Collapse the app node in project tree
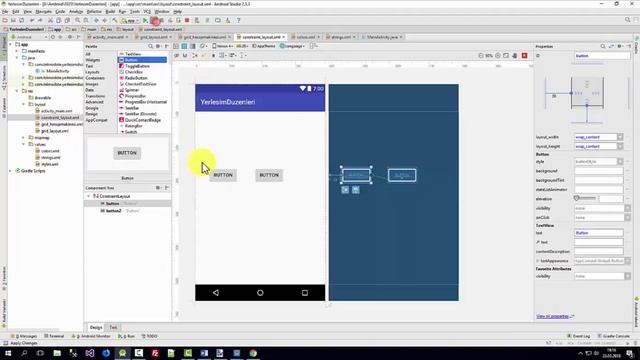Screen dimensions: 640x360 (11, 44)
